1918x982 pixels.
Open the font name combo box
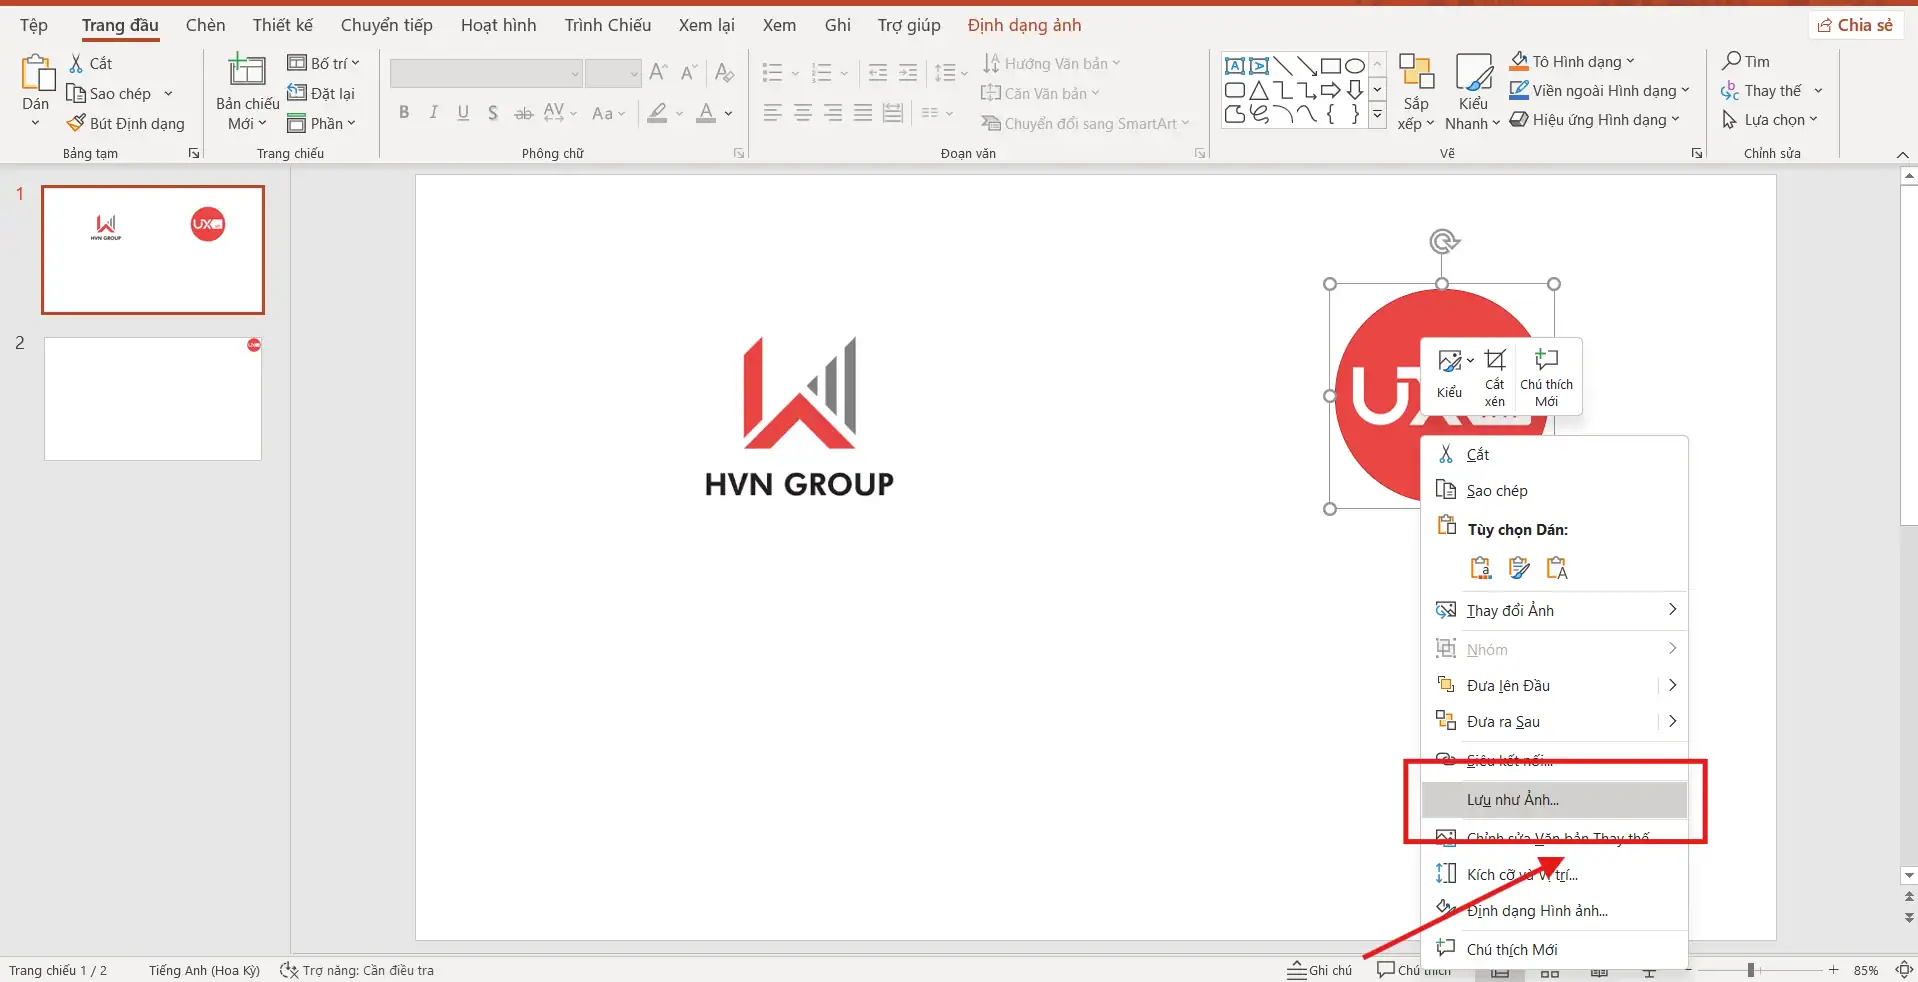point(486,73)
